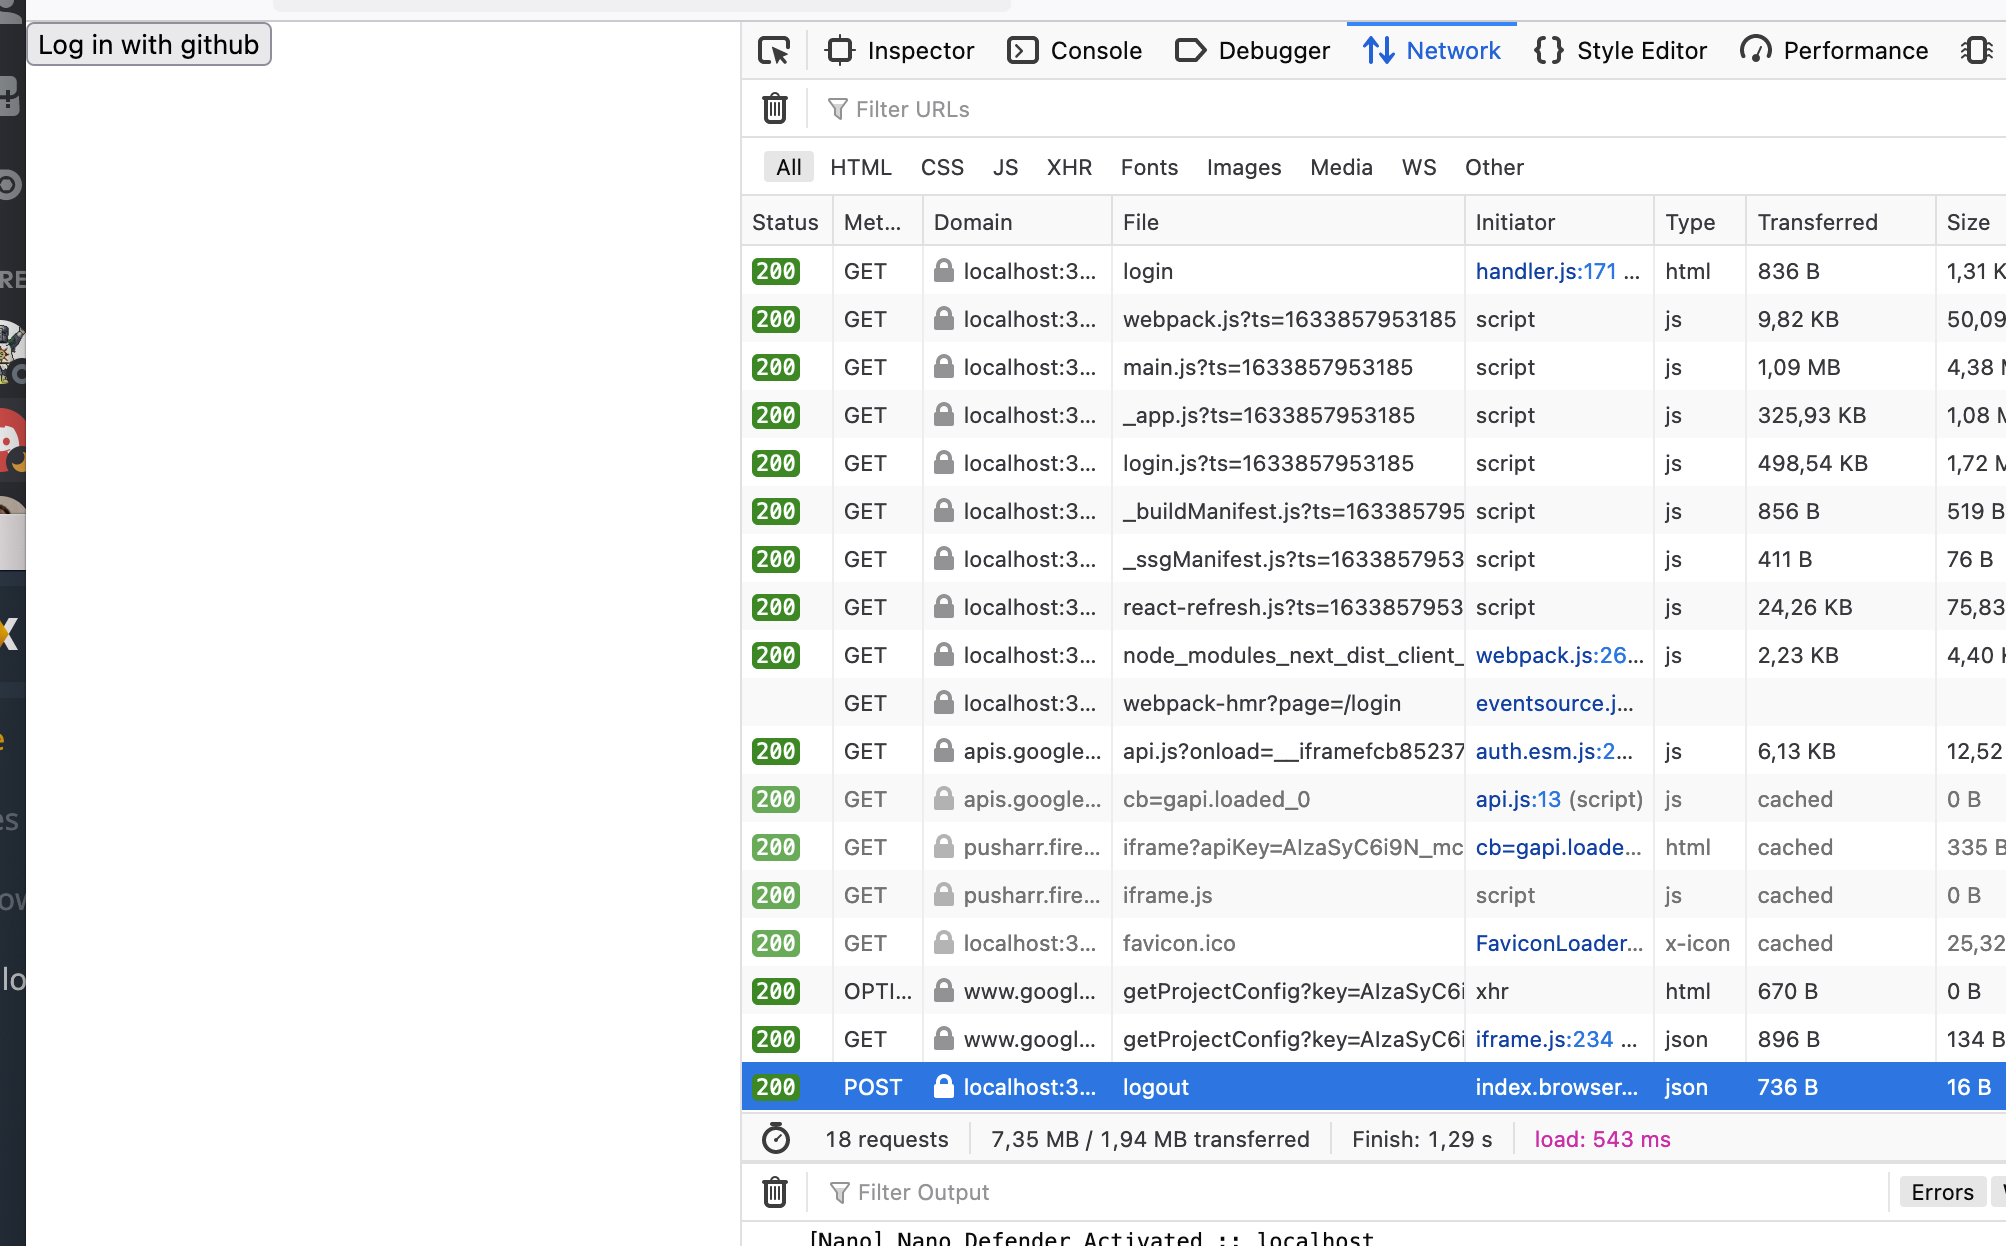Click the Performance panel headphones icon

[x=1755, y=50]
